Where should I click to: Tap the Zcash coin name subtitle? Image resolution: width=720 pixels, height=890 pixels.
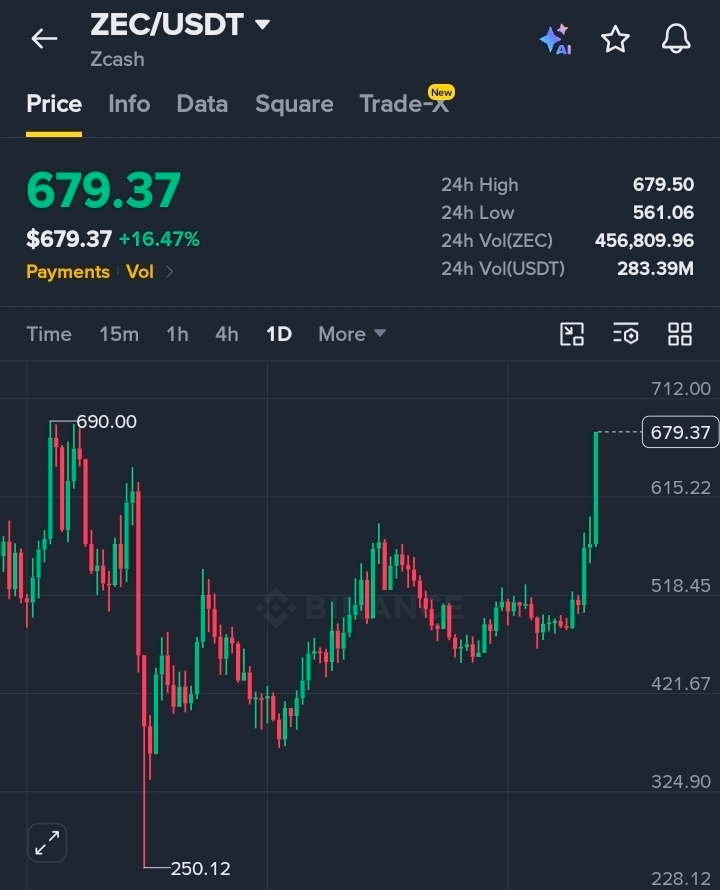(x=118, y=59)
